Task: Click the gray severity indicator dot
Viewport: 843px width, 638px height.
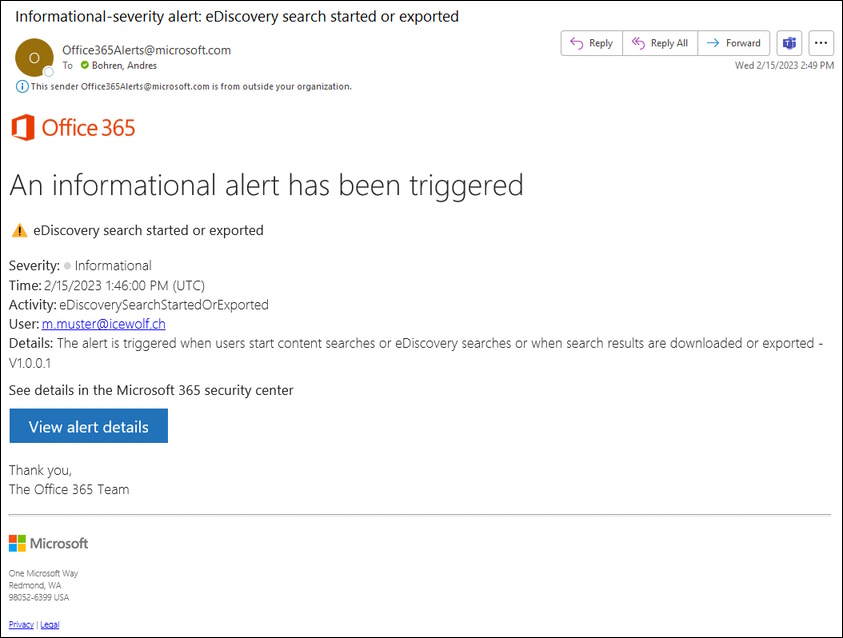Action: coord(67,266)
